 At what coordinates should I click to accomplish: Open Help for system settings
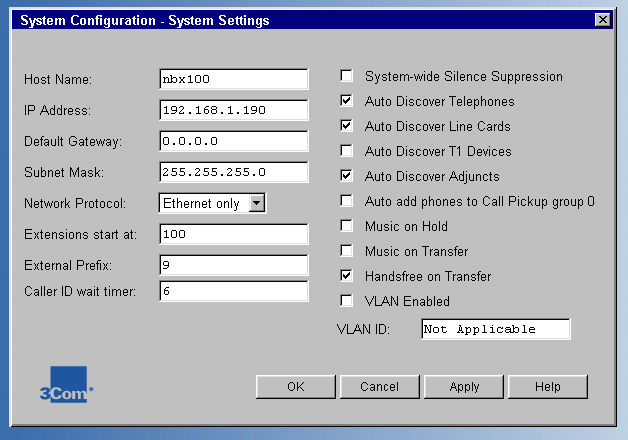click(547, 386)
